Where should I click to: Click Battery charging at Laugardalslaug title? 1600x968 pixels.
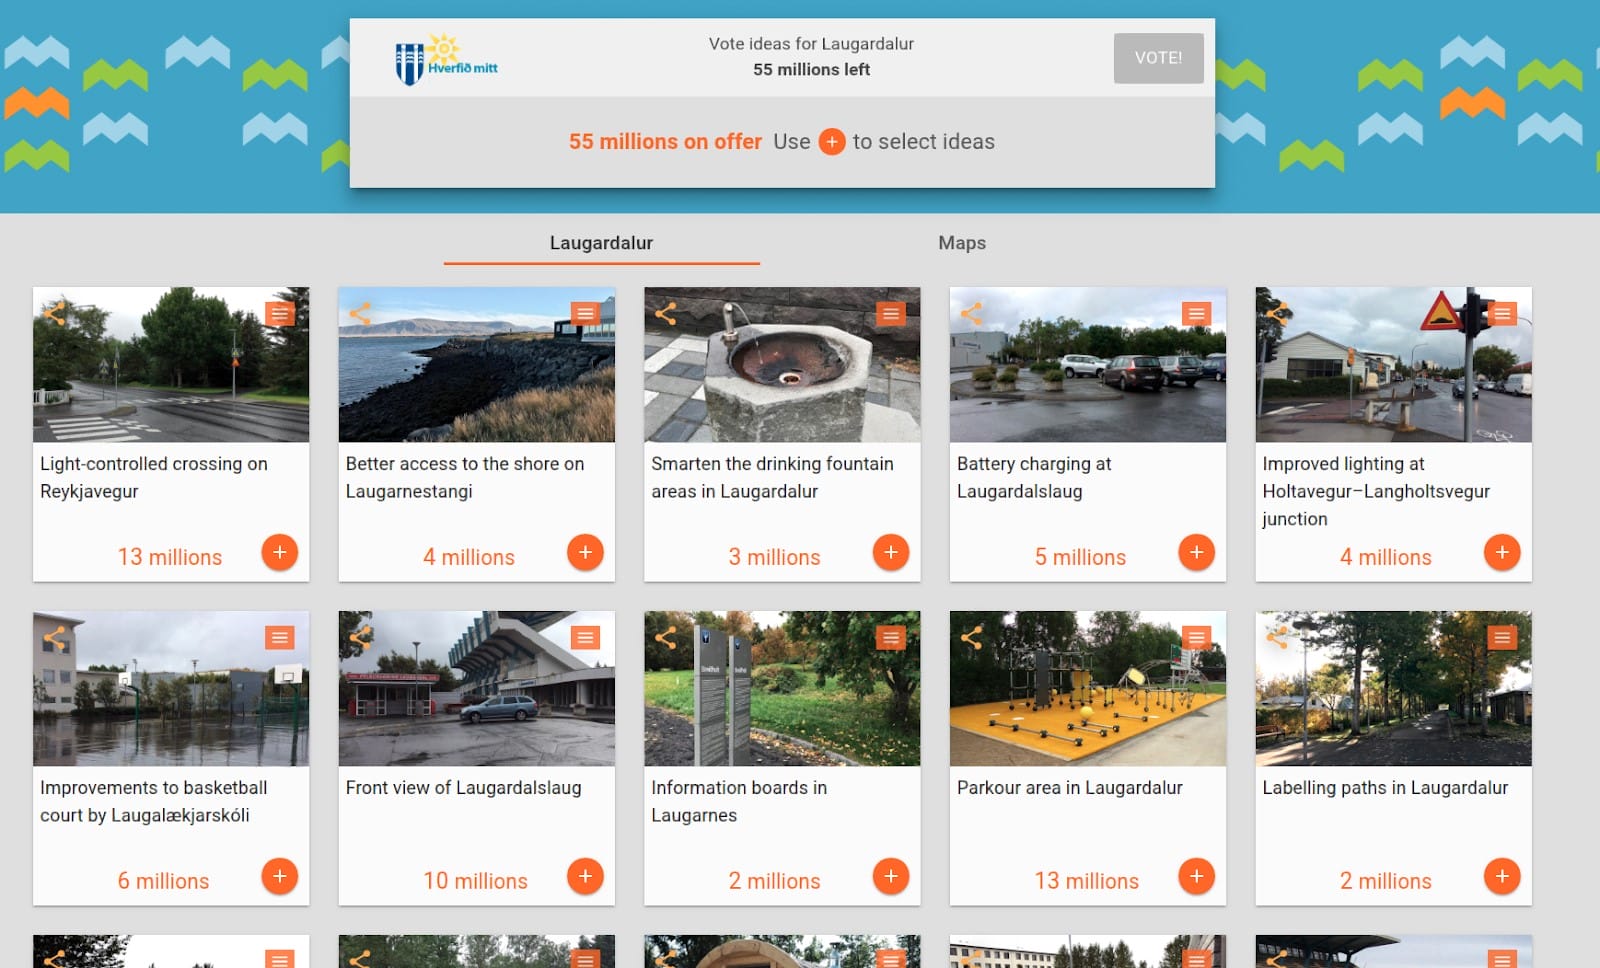click(1034, 478)
